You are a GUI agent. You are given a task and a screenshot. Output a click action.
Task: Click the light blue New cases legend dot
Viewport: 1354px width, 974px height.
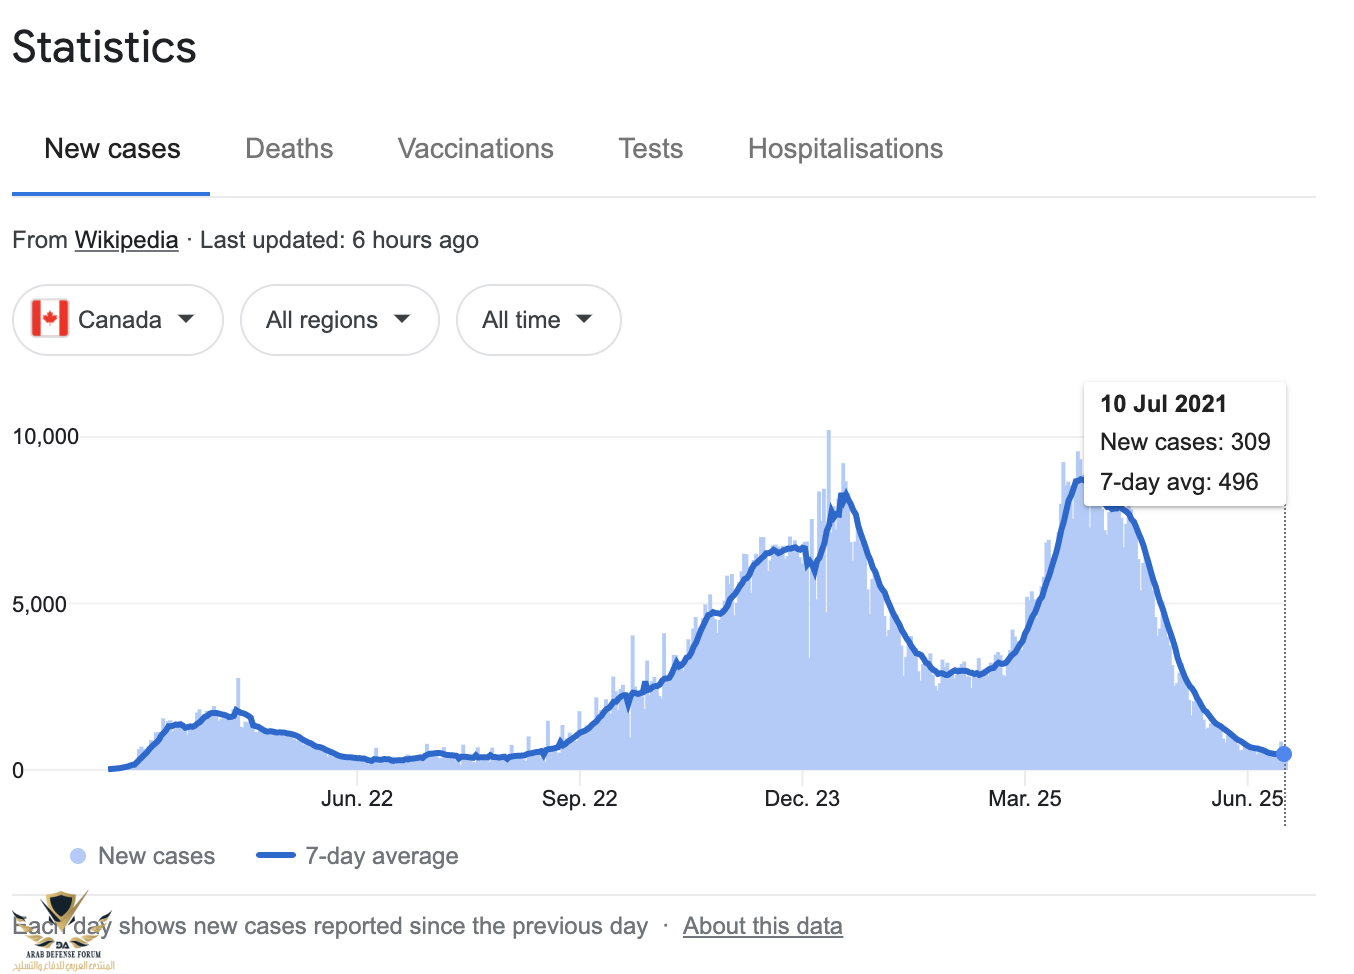tap(78, 856)
